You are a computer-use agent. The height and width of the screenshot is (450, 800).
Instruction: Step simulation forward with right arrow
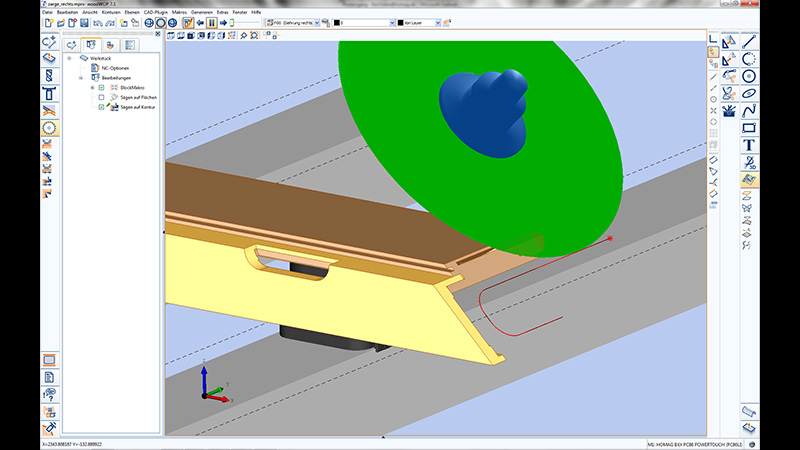coord(223,23)
